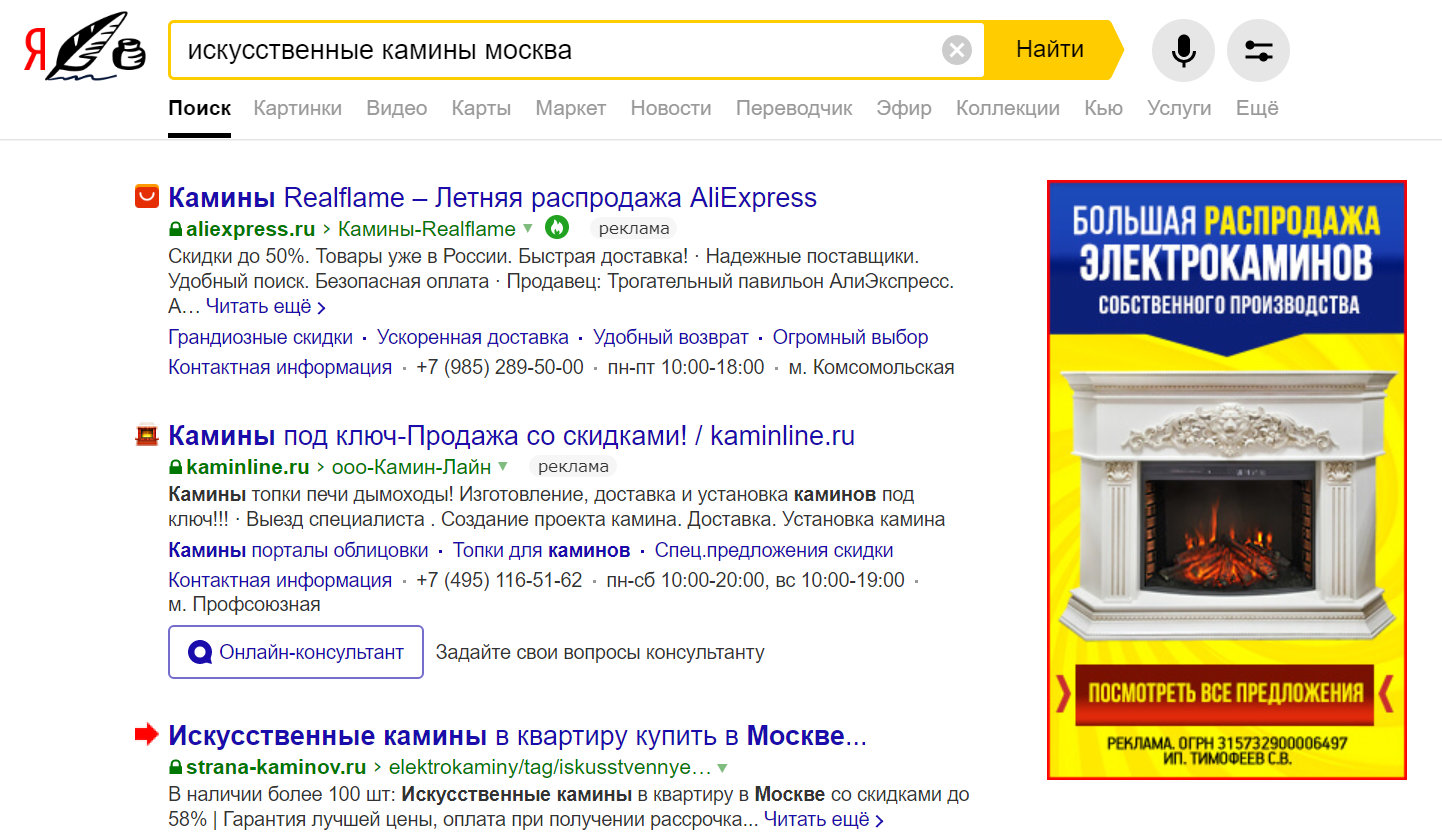The height and width of the screenshot is (837, 1442).
Task: Expand AliExpress snippet via Читать ещё
Action: [266, 307]
